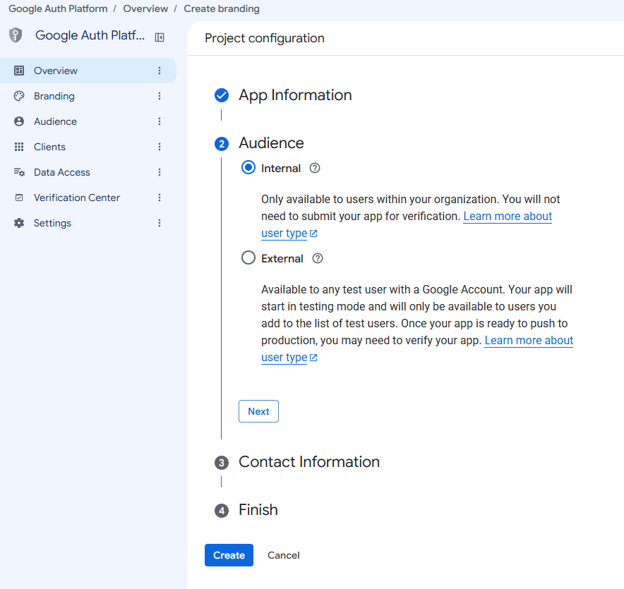Click the Google Auth Platf... sidebar title
Image resolution: width=624 pixels, height=589 pixels.
pos(90,35)
